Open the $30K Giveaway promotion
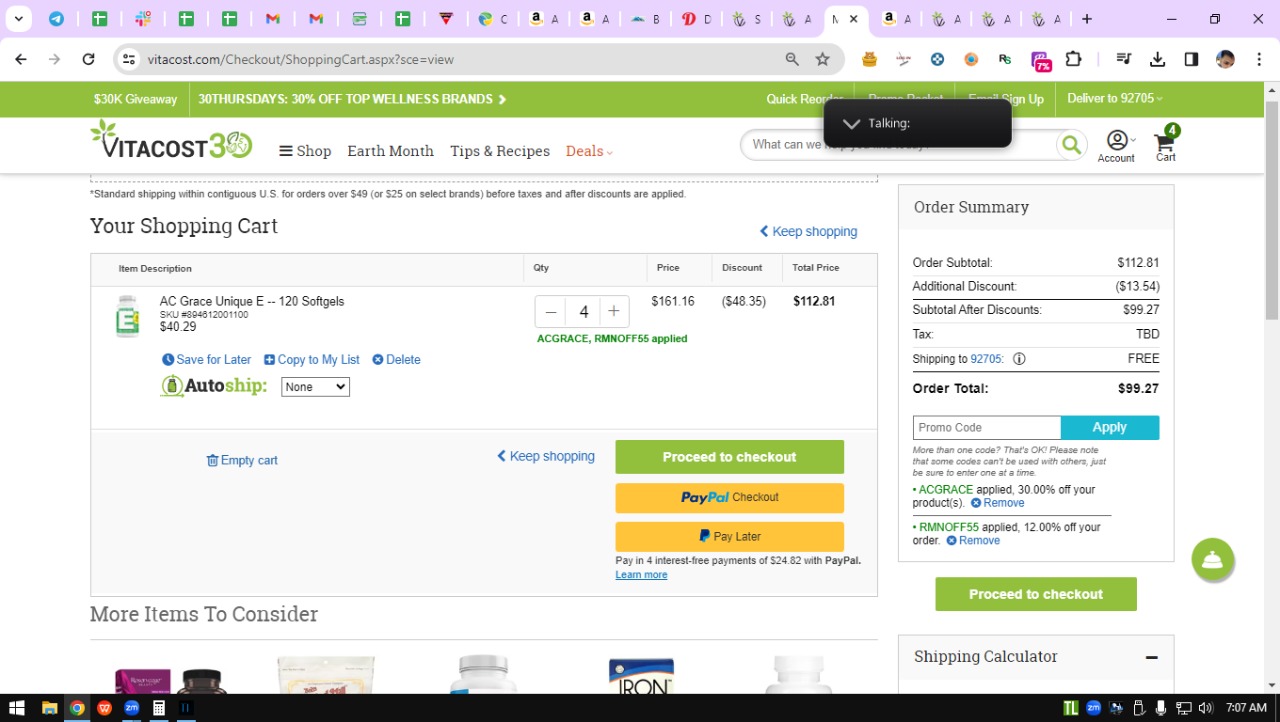1280x722 pixels. [135, 99]
